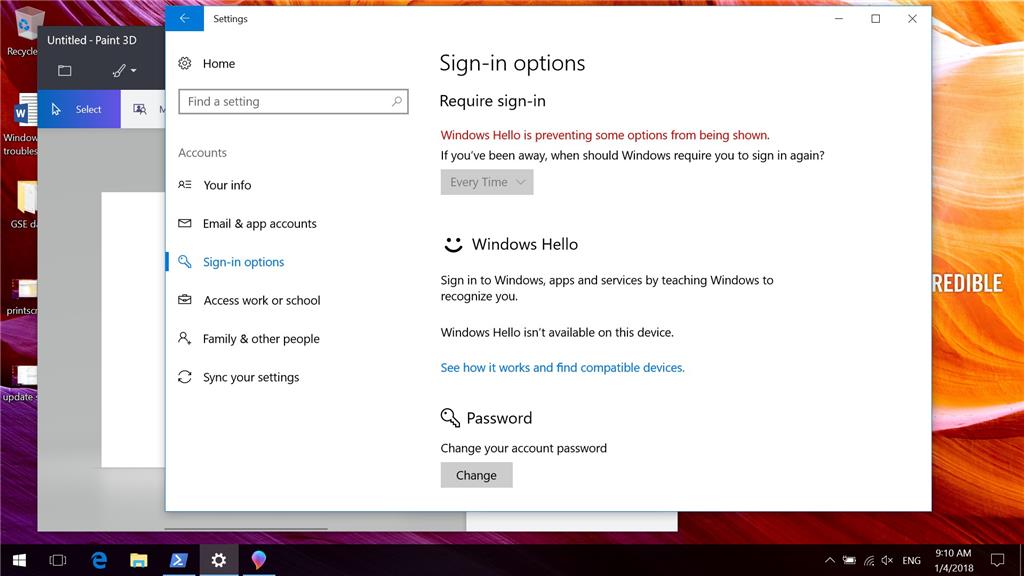The width and height of the screenshot is (1024, 576).
Task: Open Access work or school page
Action: [x=261, y=300]
